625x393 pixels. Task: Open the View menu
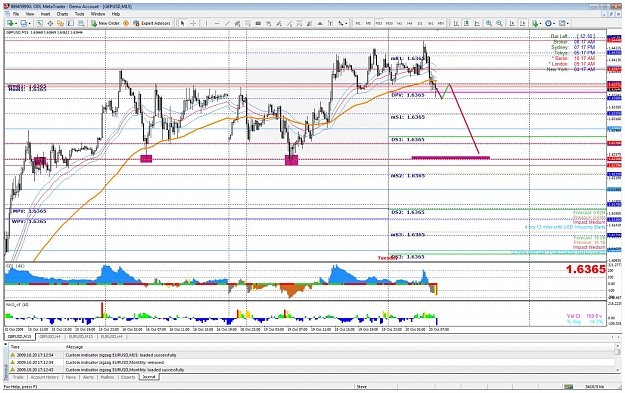tap(30, 14)
